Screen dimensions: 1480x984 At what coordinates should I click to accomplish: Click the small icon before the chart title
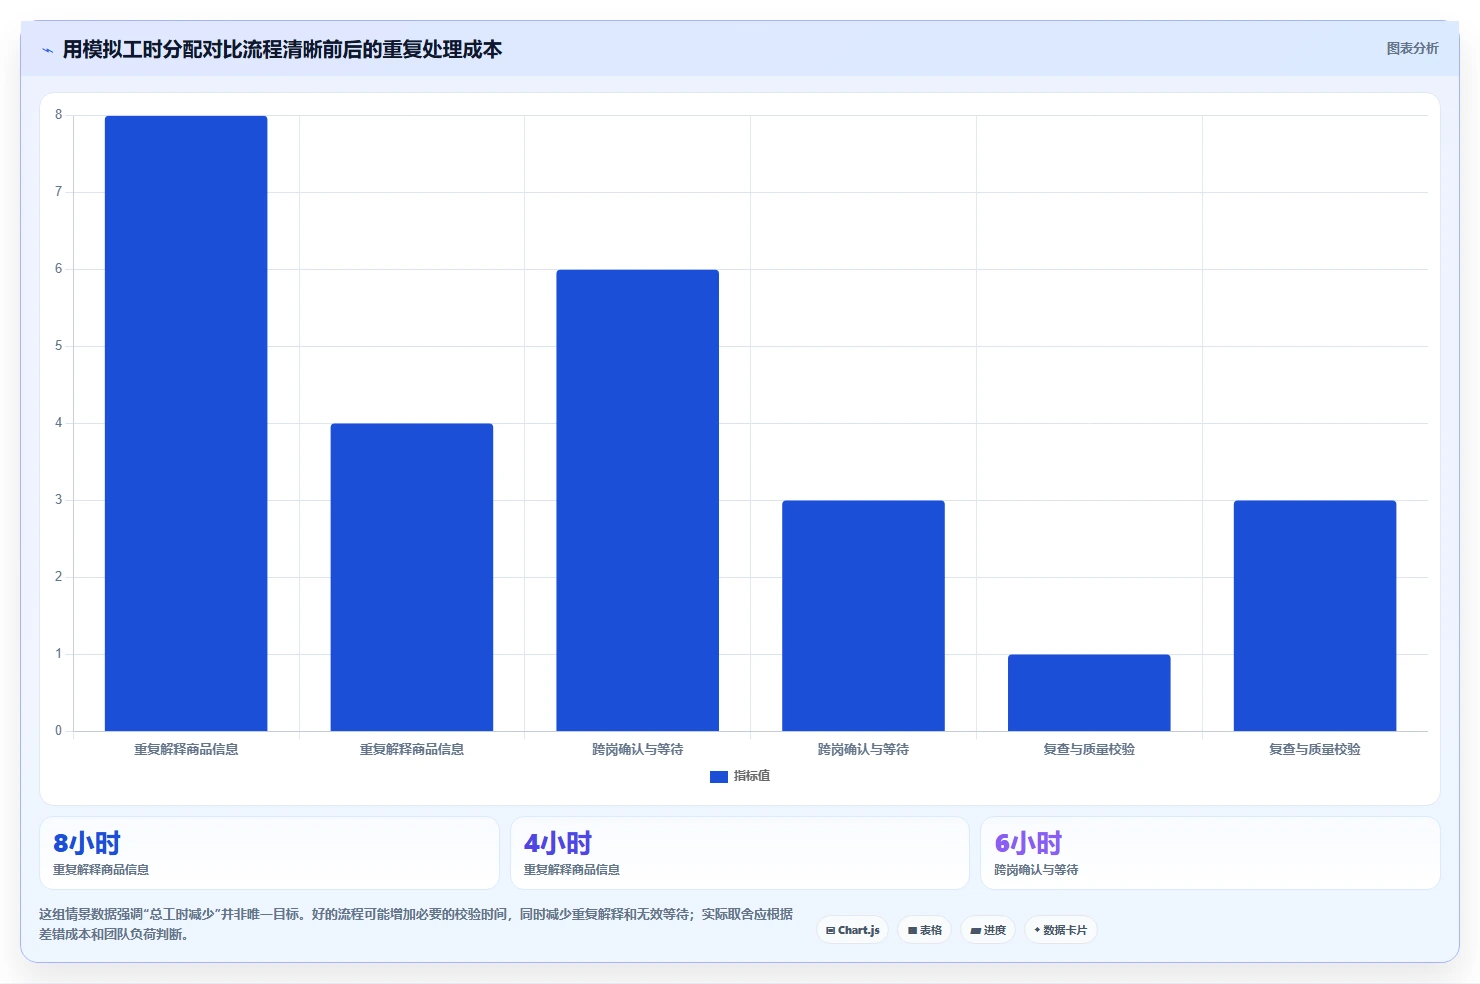[47, 50]
